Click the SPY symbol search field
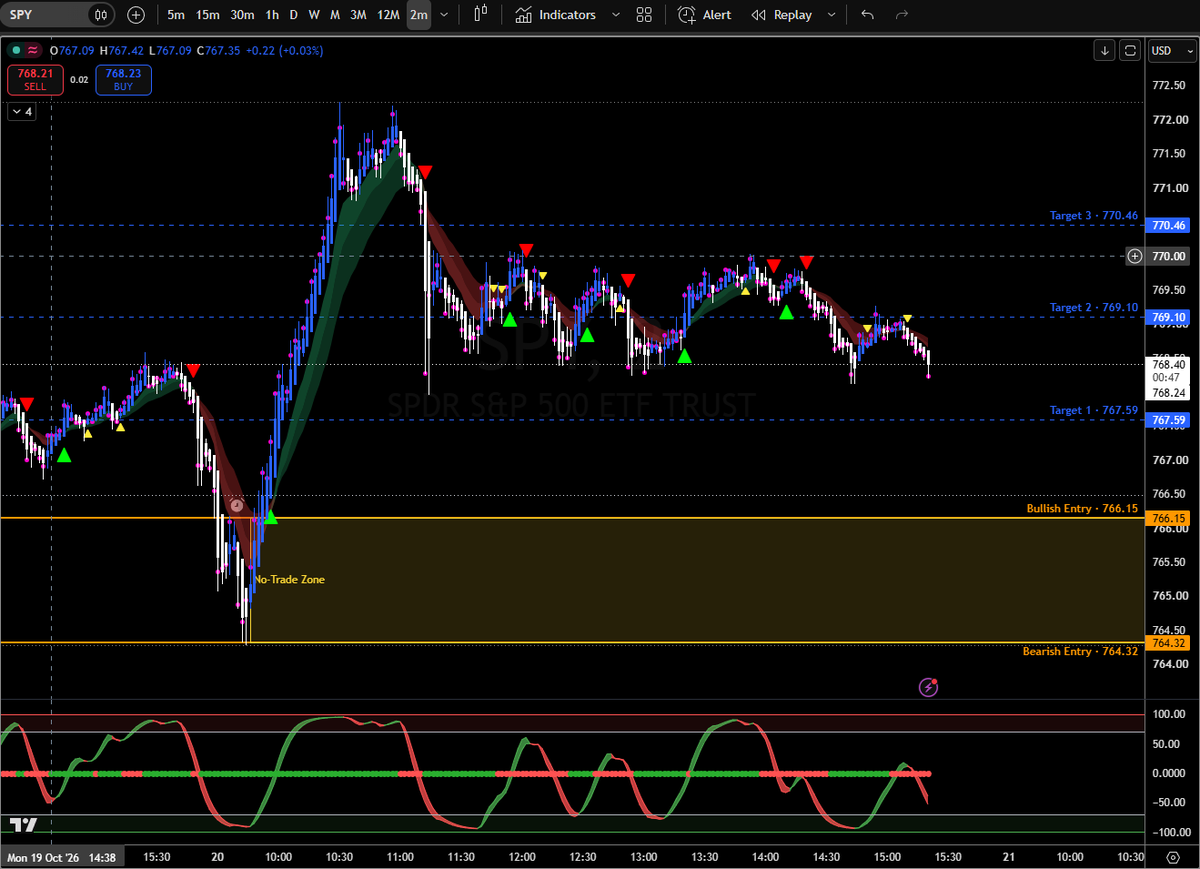This screenshot has width=1200, height=869. (x=45, y=15)
